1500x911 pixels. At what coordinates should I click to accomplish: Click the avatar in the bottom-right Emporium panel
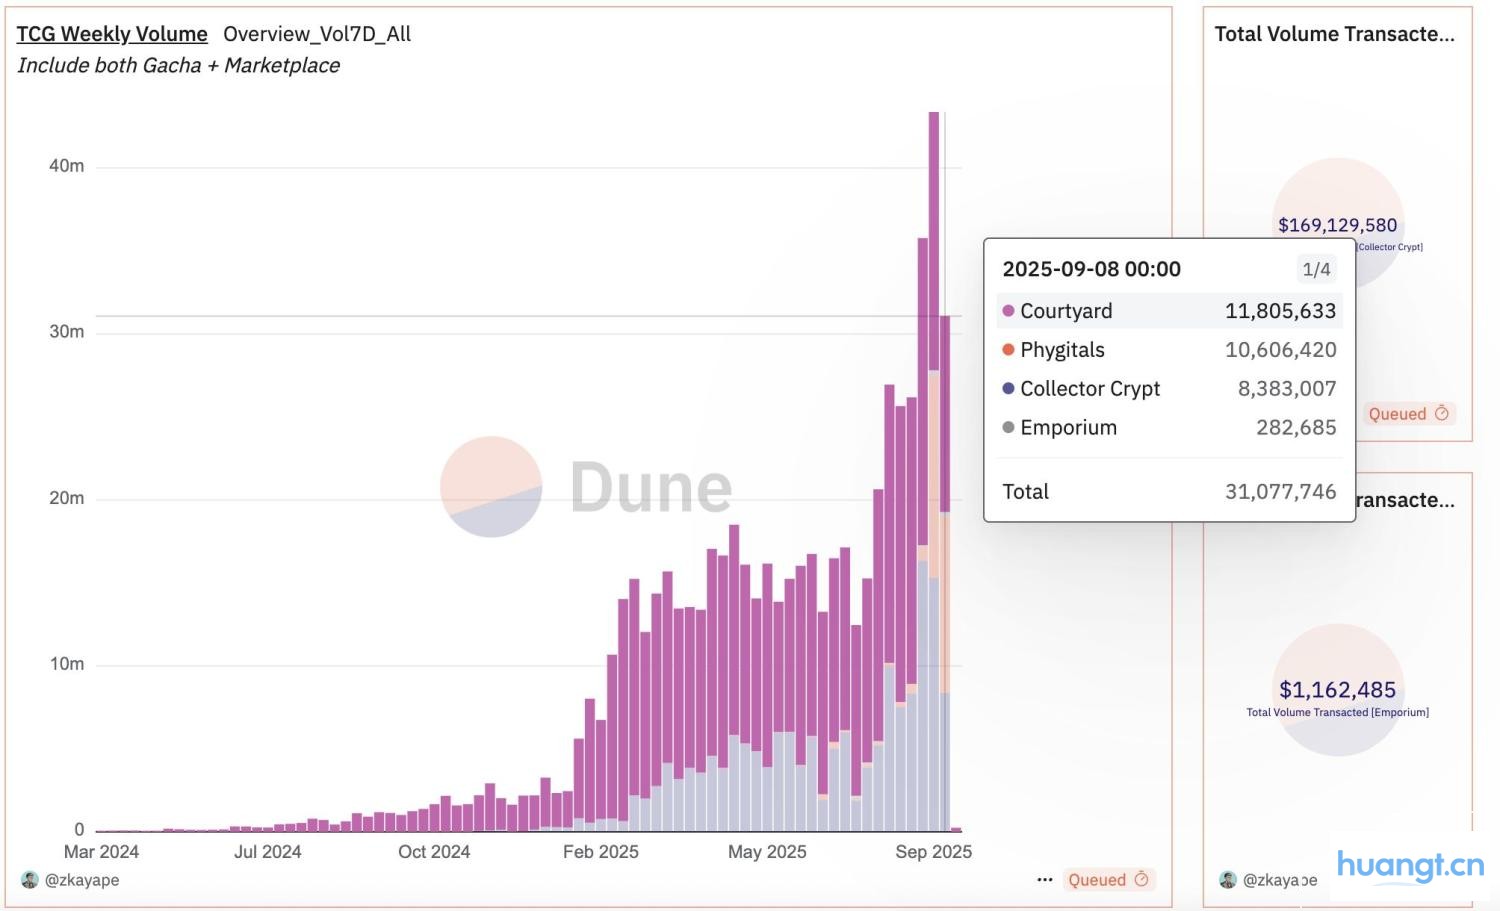click(1228, 880)
